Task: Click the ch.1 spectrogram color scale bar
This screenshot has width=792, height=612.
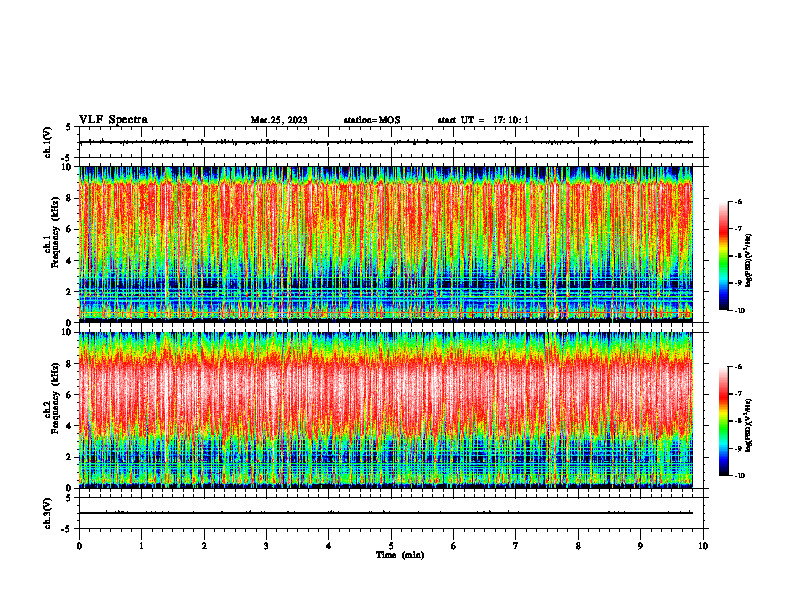Action: click(723, 256)
